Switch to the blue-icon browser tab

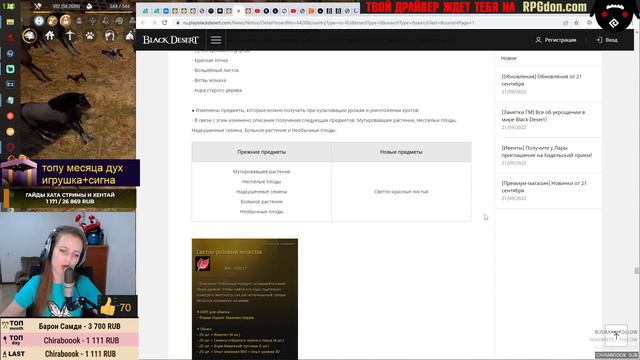pyautogui.click(x=166, y=11)
